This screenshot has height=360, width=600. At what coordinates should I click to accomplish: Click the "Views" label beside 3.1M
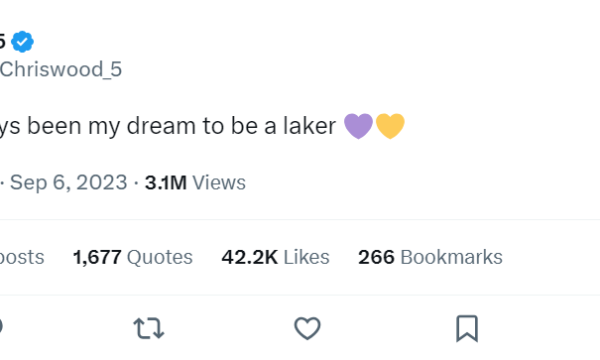(219, 182)
